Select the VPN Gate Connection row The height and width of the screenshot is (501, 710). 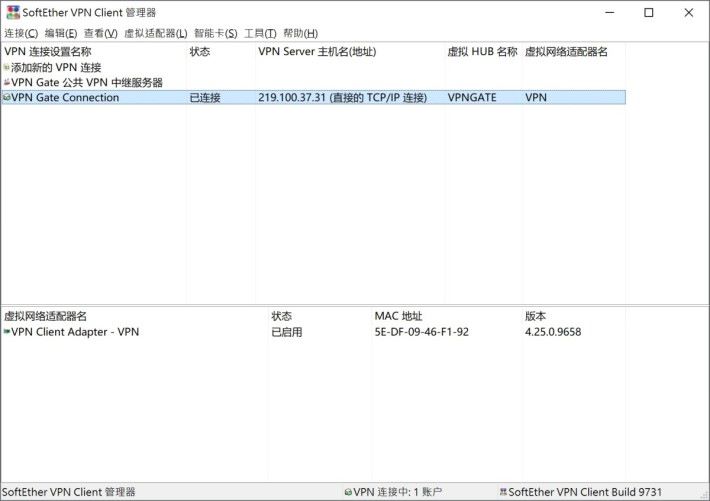point(313,97)
